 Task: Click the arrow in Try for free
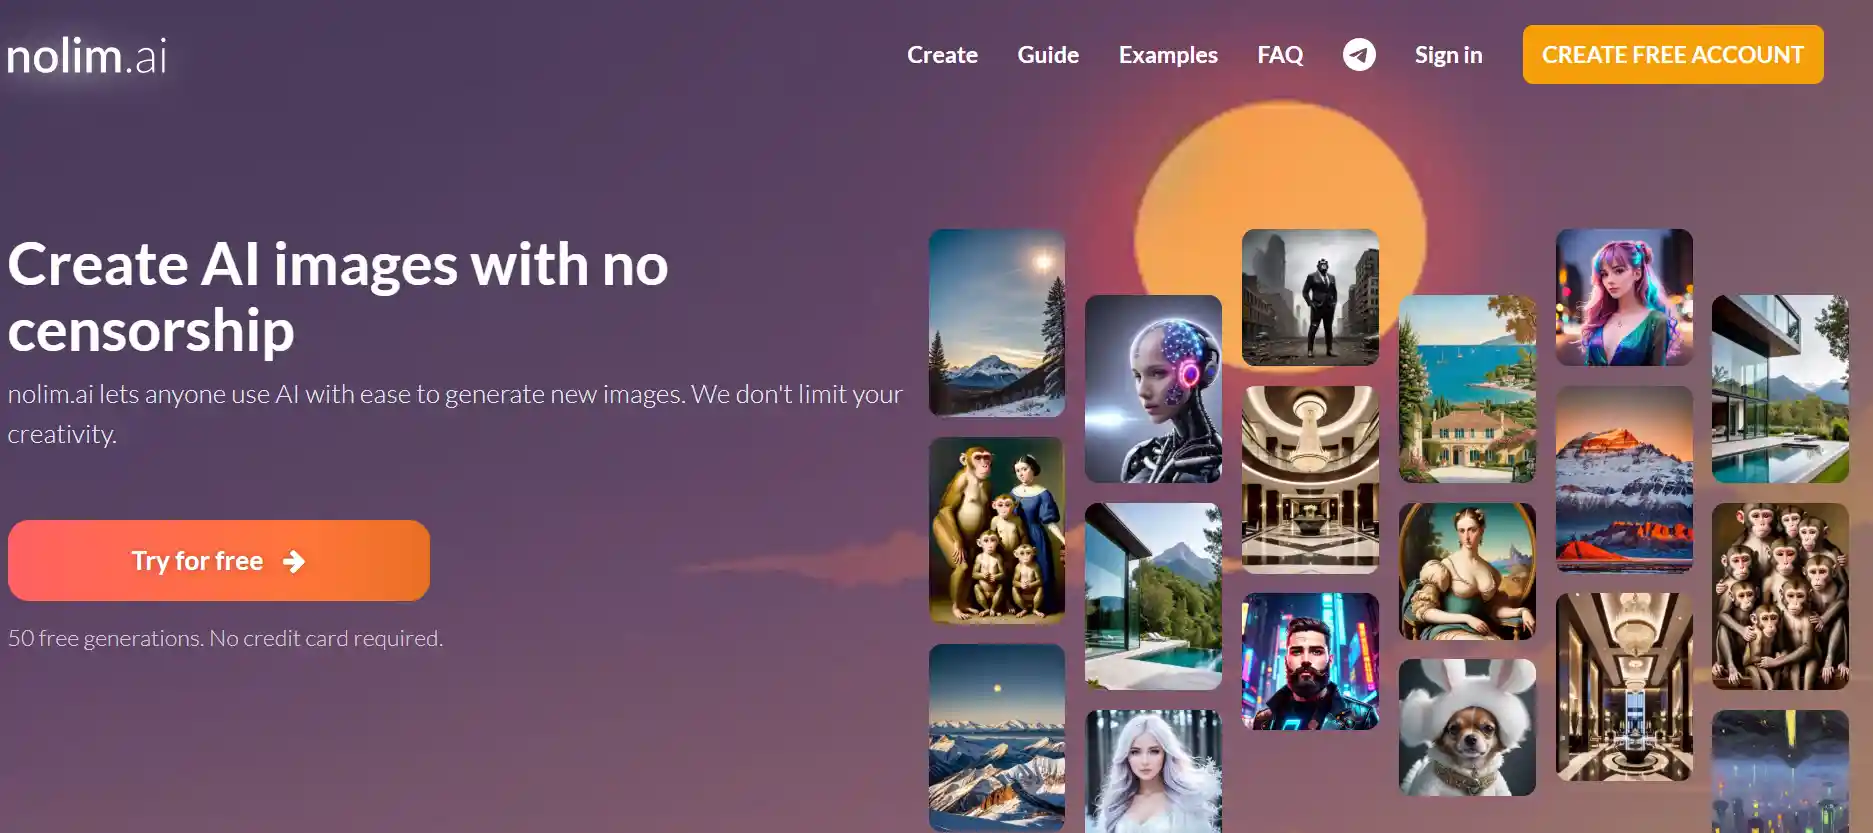(x=294, y=561)
